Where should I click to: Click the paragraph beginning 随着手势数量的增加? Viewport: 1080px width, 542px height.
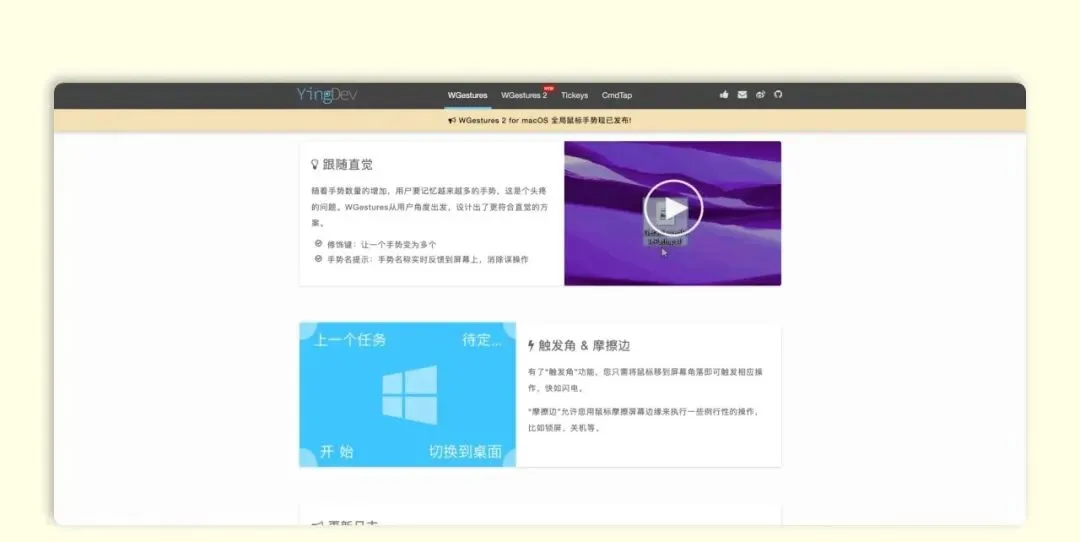pyautogui.click(x=429, y=207)
